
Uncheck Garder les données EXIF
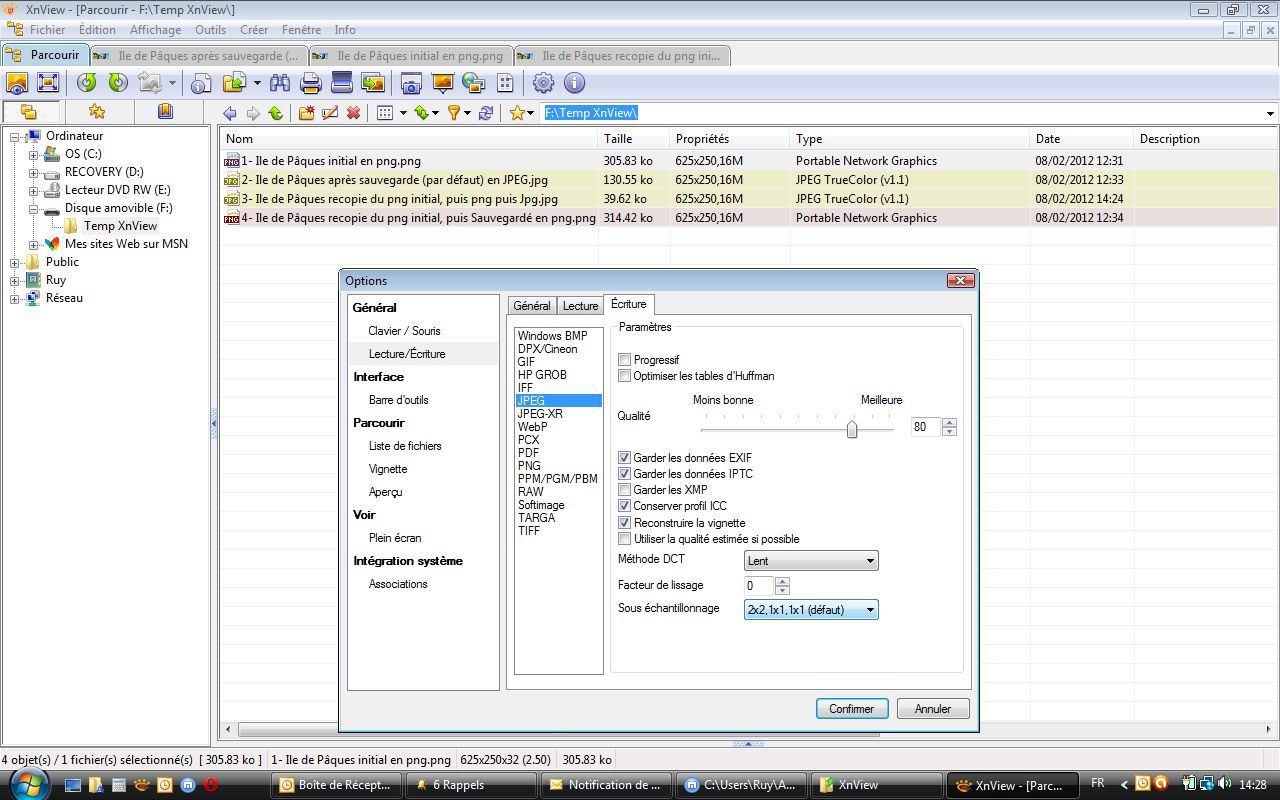(x=625, y=458)
